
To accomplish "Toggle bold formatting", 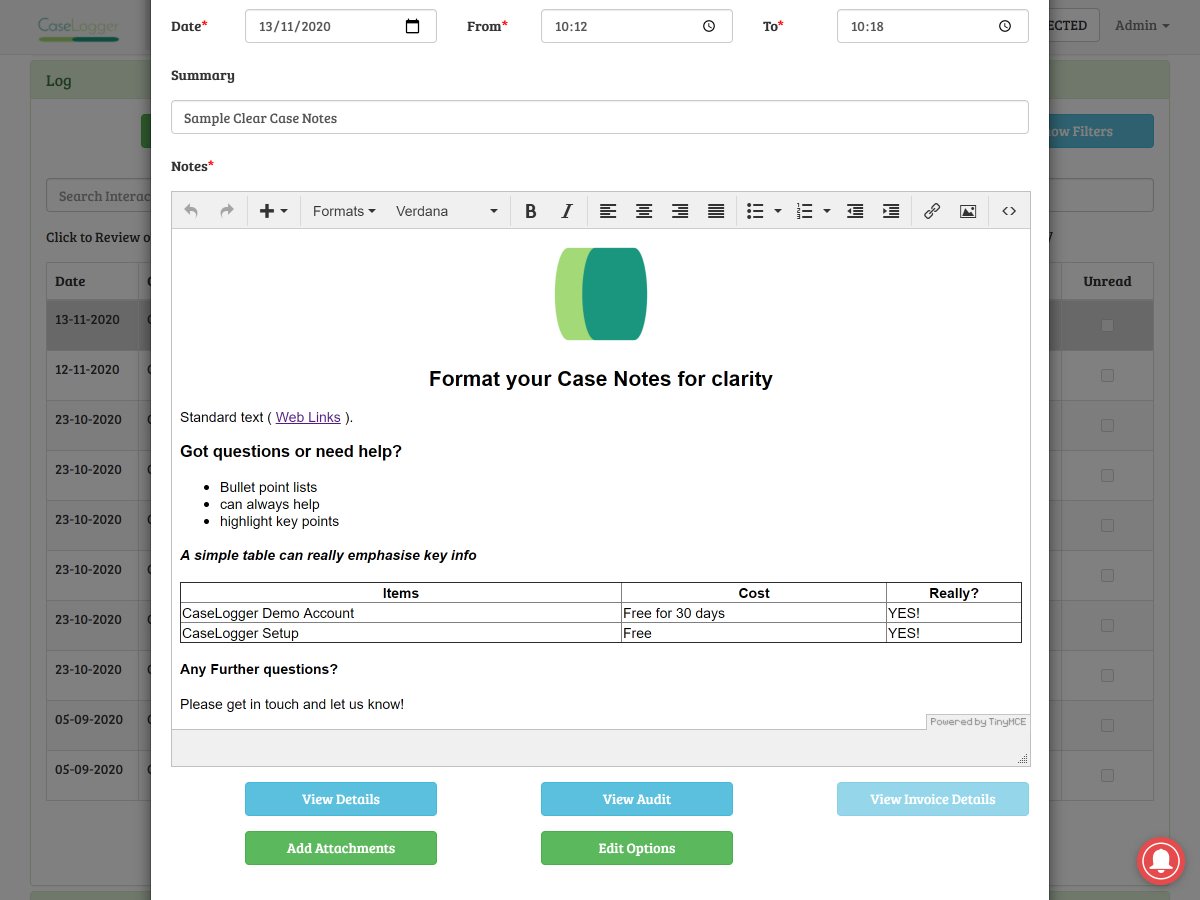I will tap(531, 211).
